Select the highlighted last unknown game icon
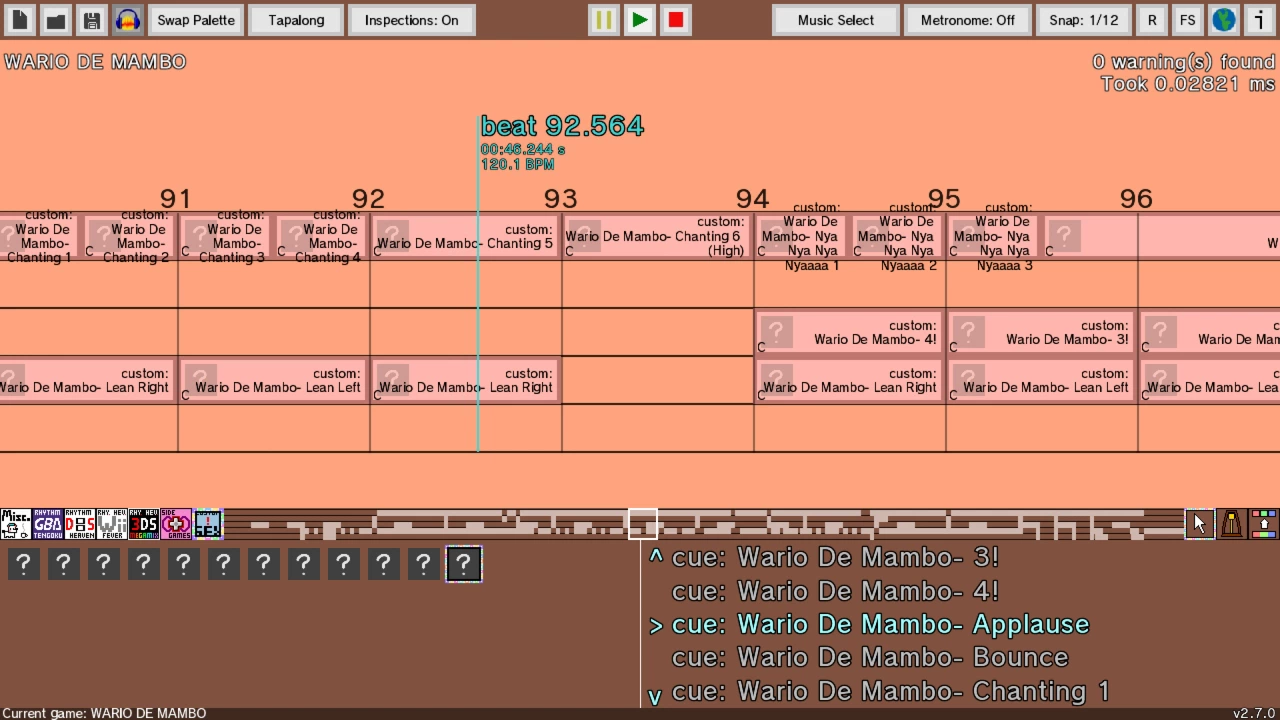This screenshot has height=720, width=1280. (x=463, y=564)
